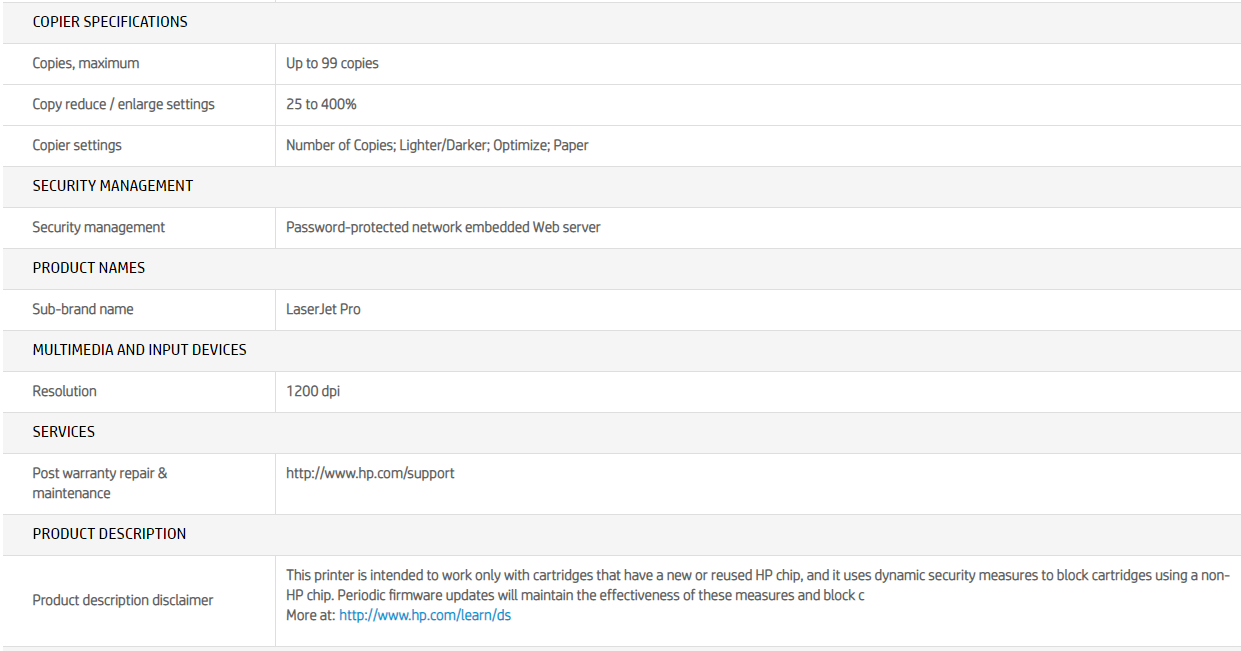
Task: Select the "Copy reduce / enlarge settings" label
Action: coord(123,104)
